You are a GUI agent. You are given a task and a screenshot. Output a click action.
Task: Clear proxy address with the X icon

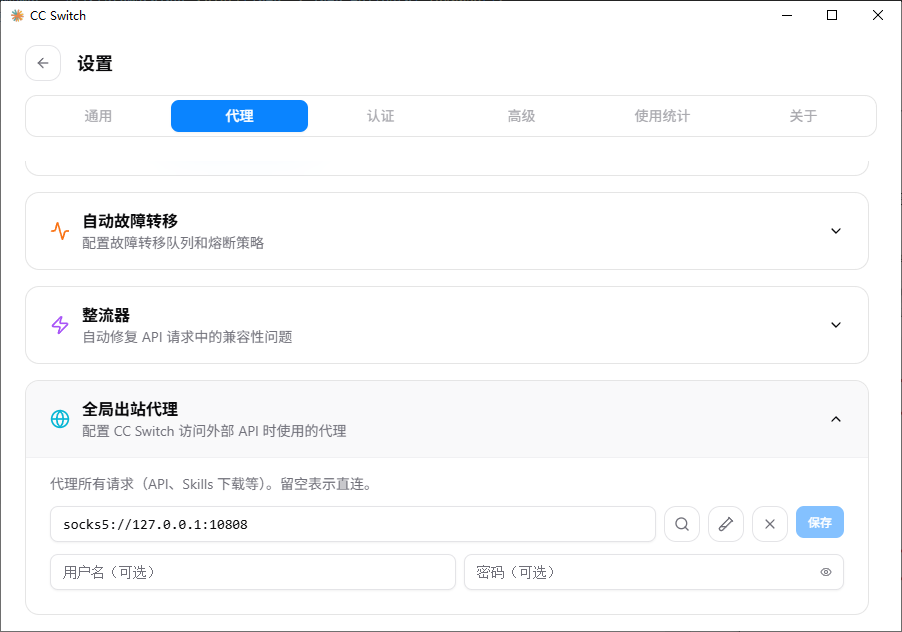pyautogui.click(x=770, y=524)
